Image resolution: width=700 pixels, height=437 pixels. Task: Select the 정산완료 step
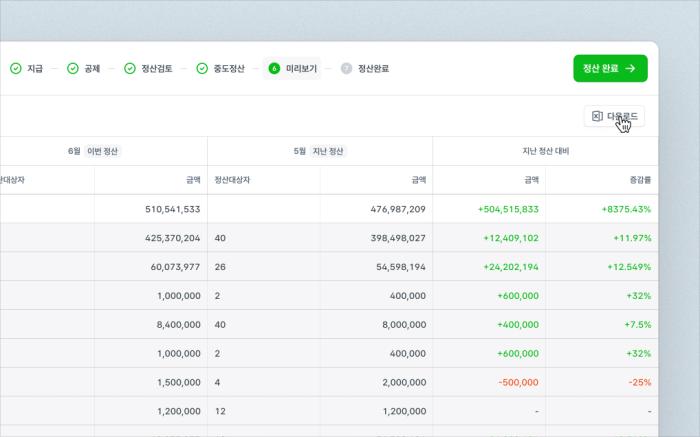click(x=365, y=68)
